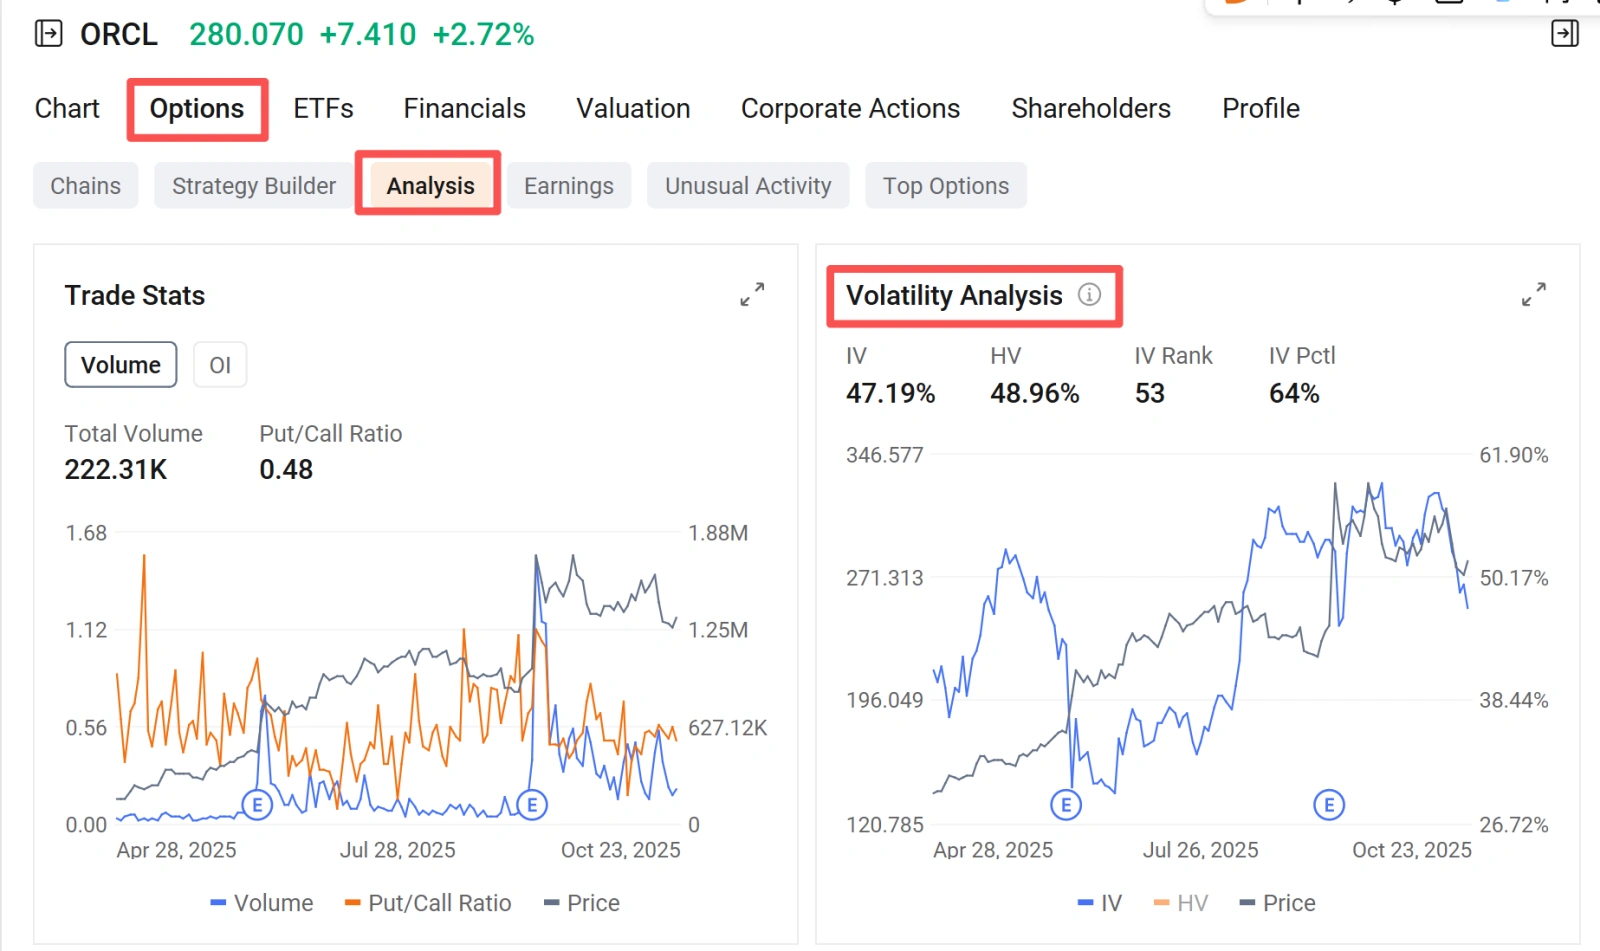The width and height of the screenshot is (1600, 951).
Task: Switch Trade Stats to OI
Action: (x=220, y=365)
